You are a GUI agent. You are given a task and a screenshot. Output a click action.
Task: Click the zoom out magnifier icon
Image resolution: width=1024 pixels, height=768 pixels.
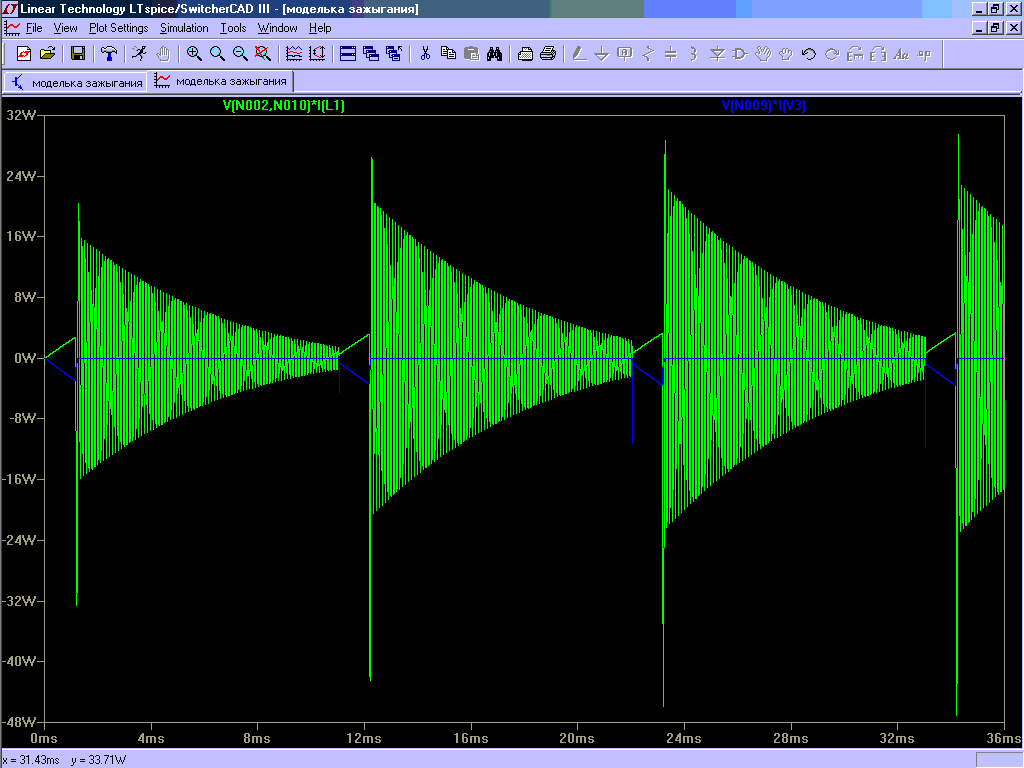click(x=240, y=53)
